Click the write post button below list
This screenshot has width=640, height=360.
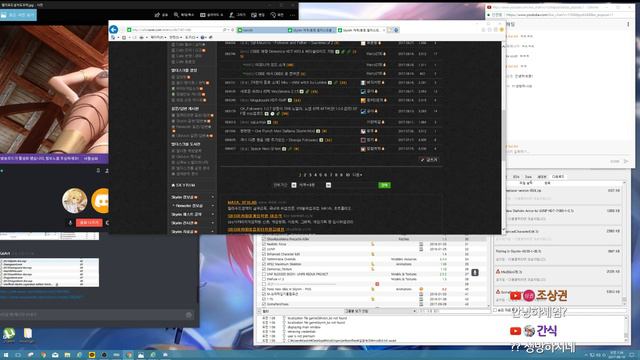[429, 160]
